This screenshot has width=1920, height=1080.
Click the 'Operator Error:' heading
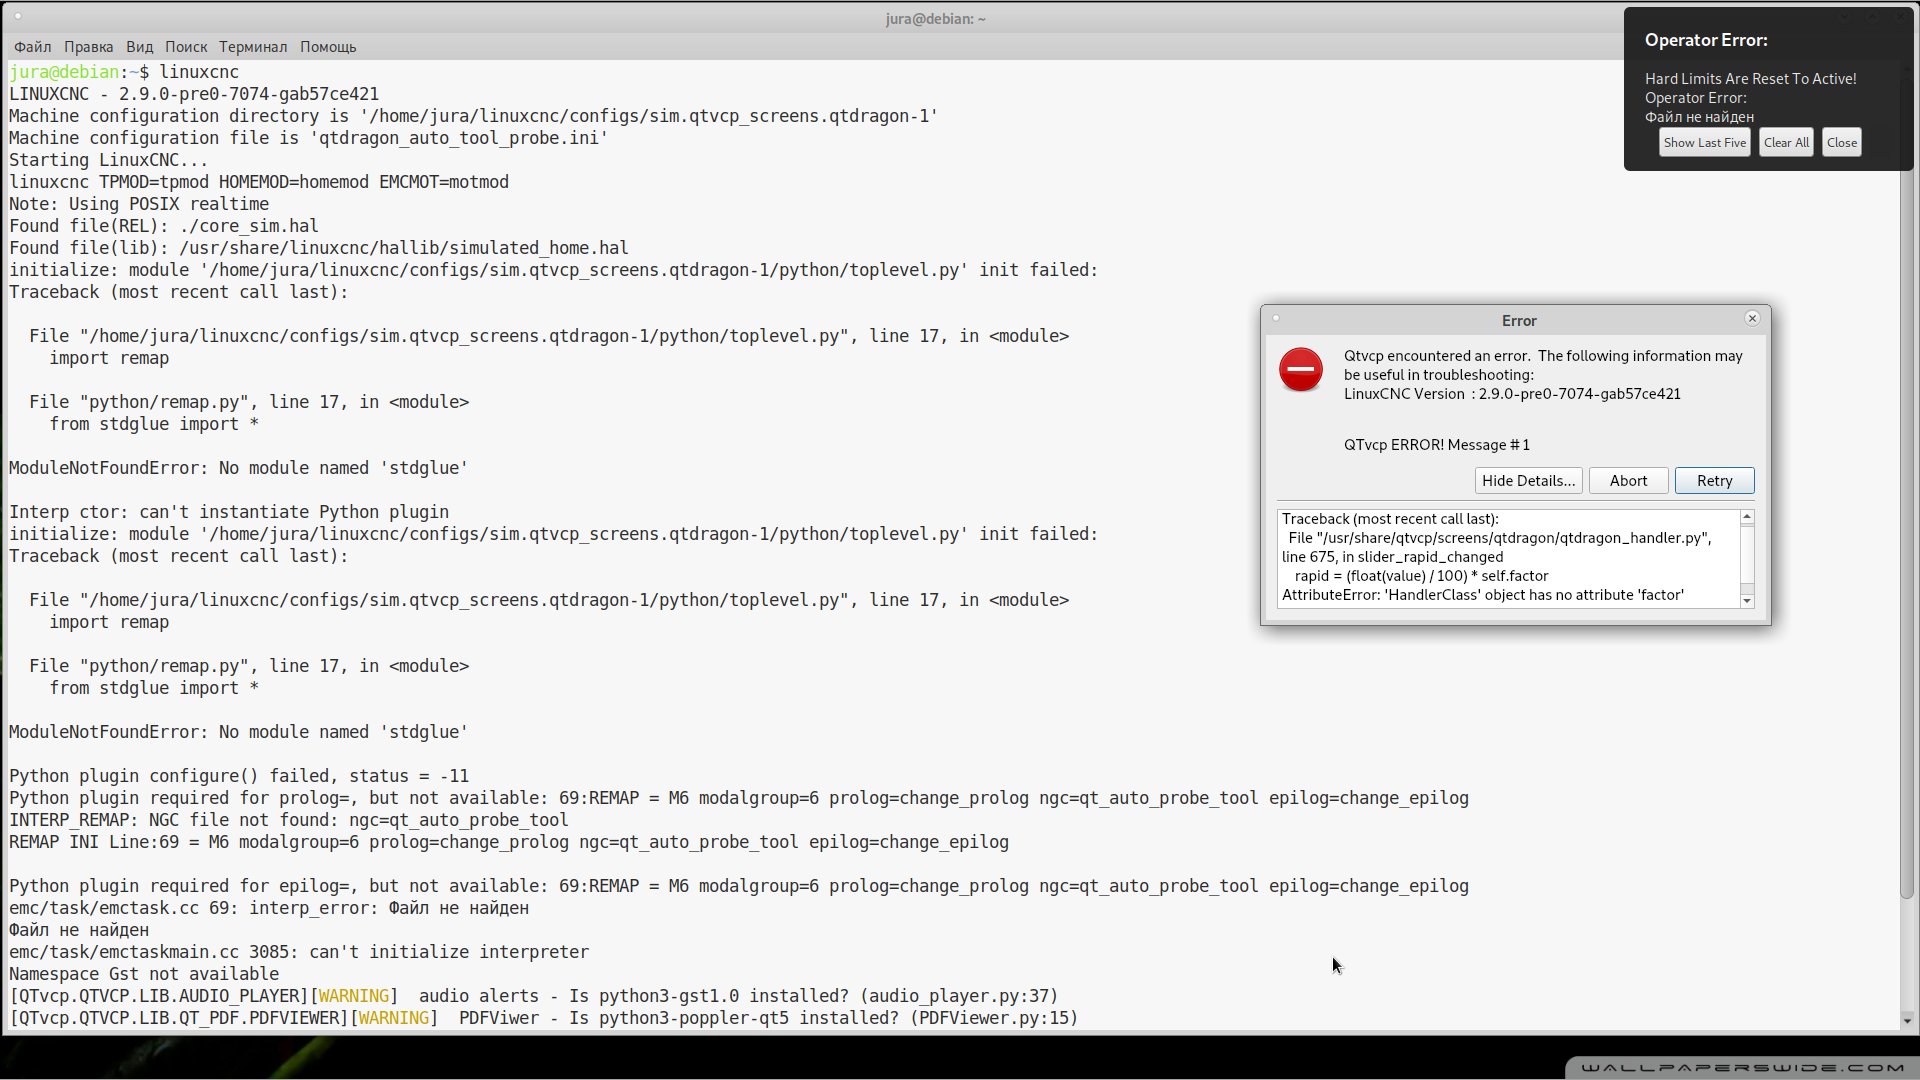pos(1706,40)
